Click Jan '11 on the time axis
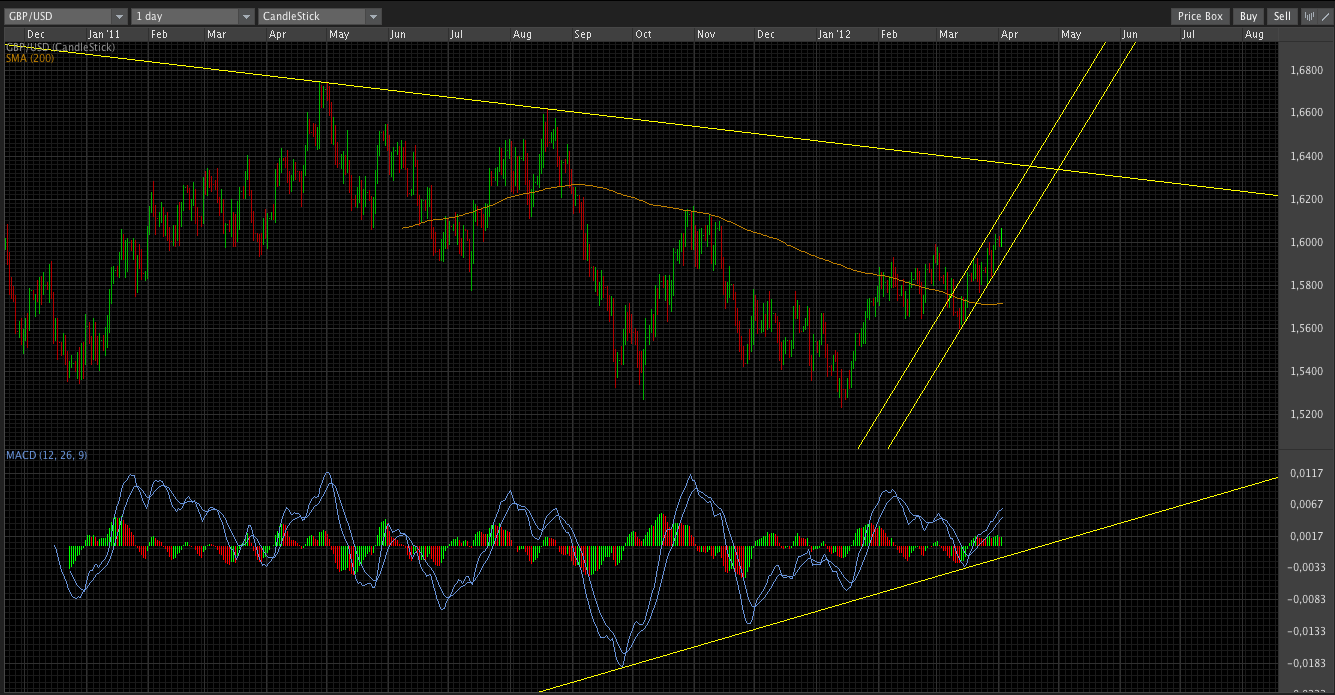1335x695 pixels. (105, 34)
